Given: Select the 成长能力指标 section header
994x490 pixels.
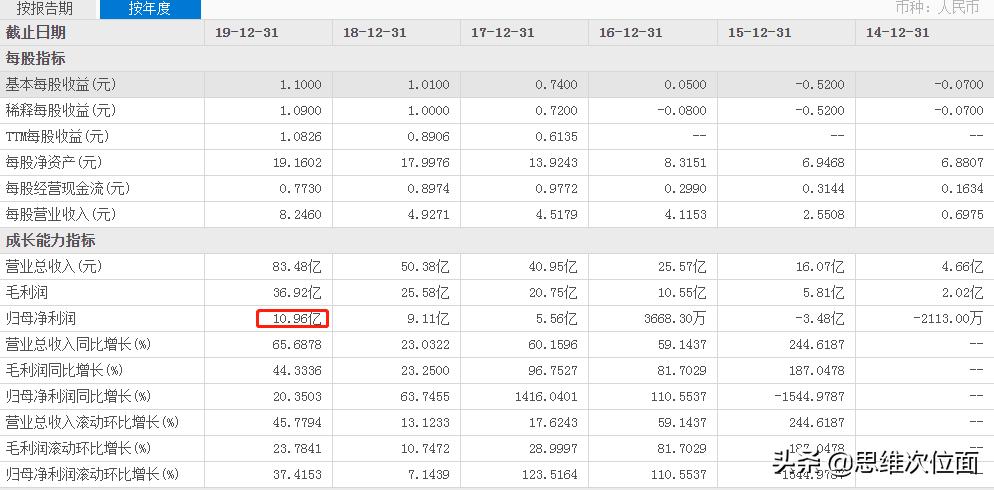Looking at the screenshot, I should pyautogui.click(x=51, y=241).
